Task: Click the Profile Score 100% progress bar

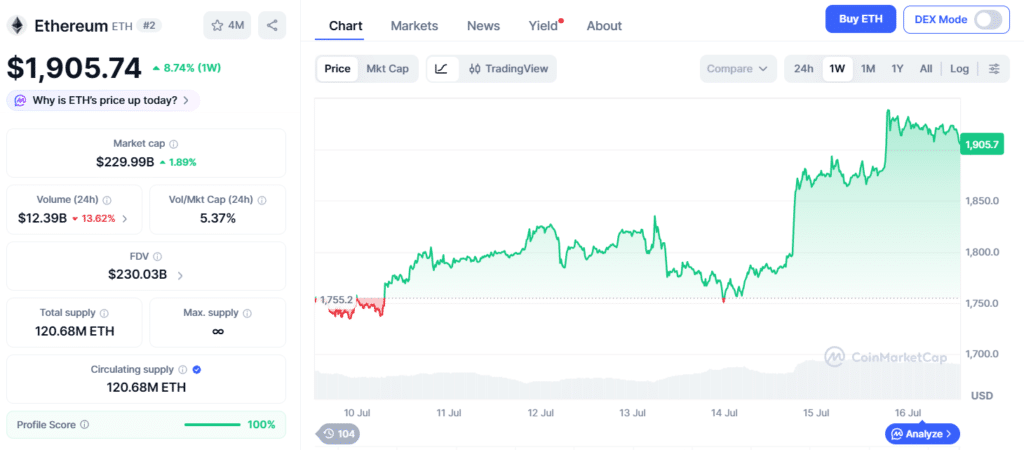Action: pyautogui.click(x=212, y=425)
